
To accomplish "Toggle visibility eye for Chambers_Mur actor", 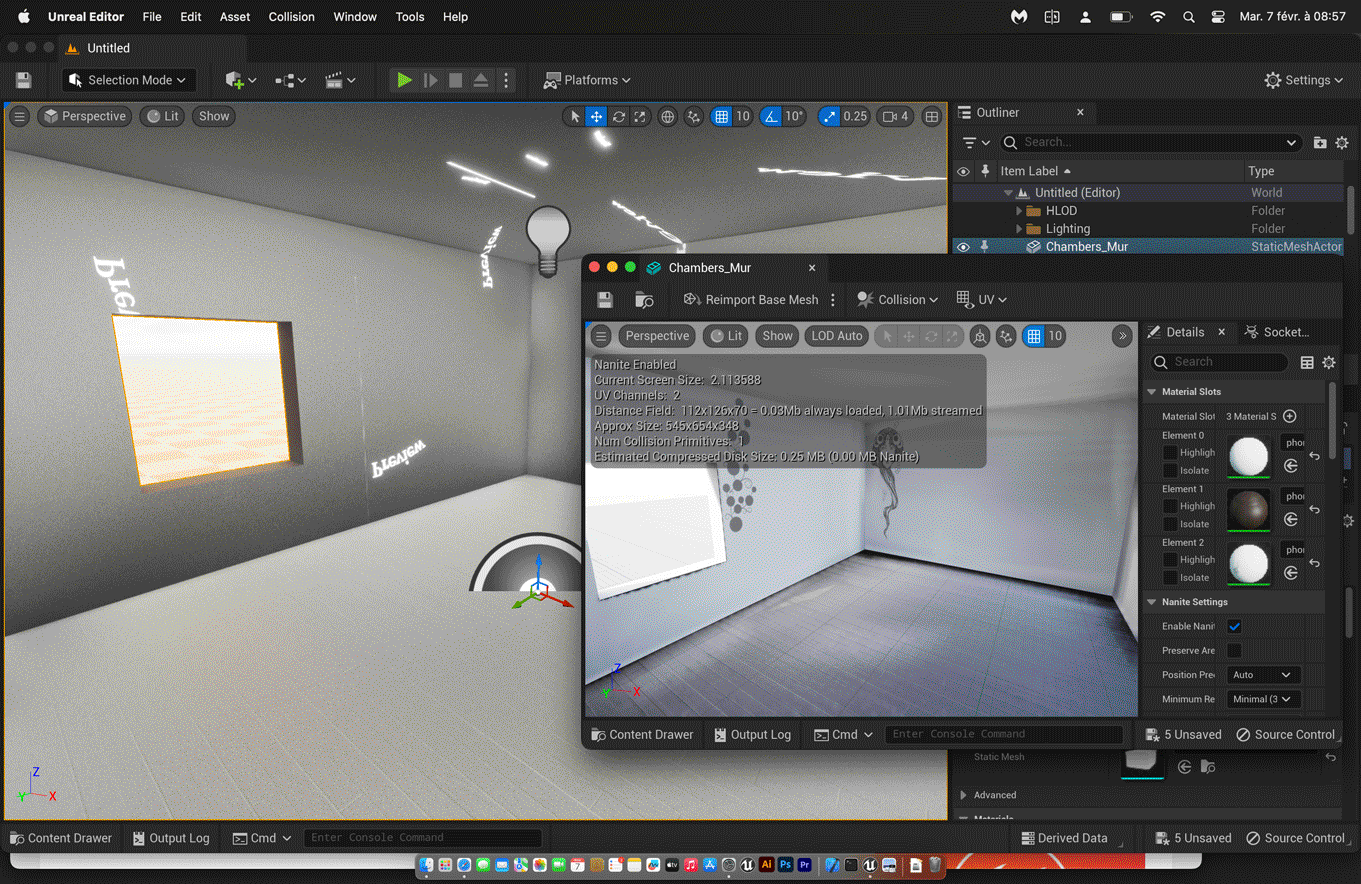I will point(963,247).
